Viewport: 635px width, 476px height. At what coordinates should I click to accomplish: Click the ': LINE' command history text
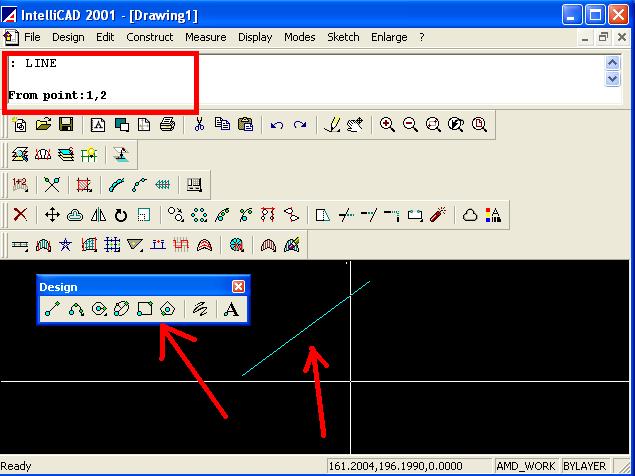pyautogui.click(x=33, y=63)
